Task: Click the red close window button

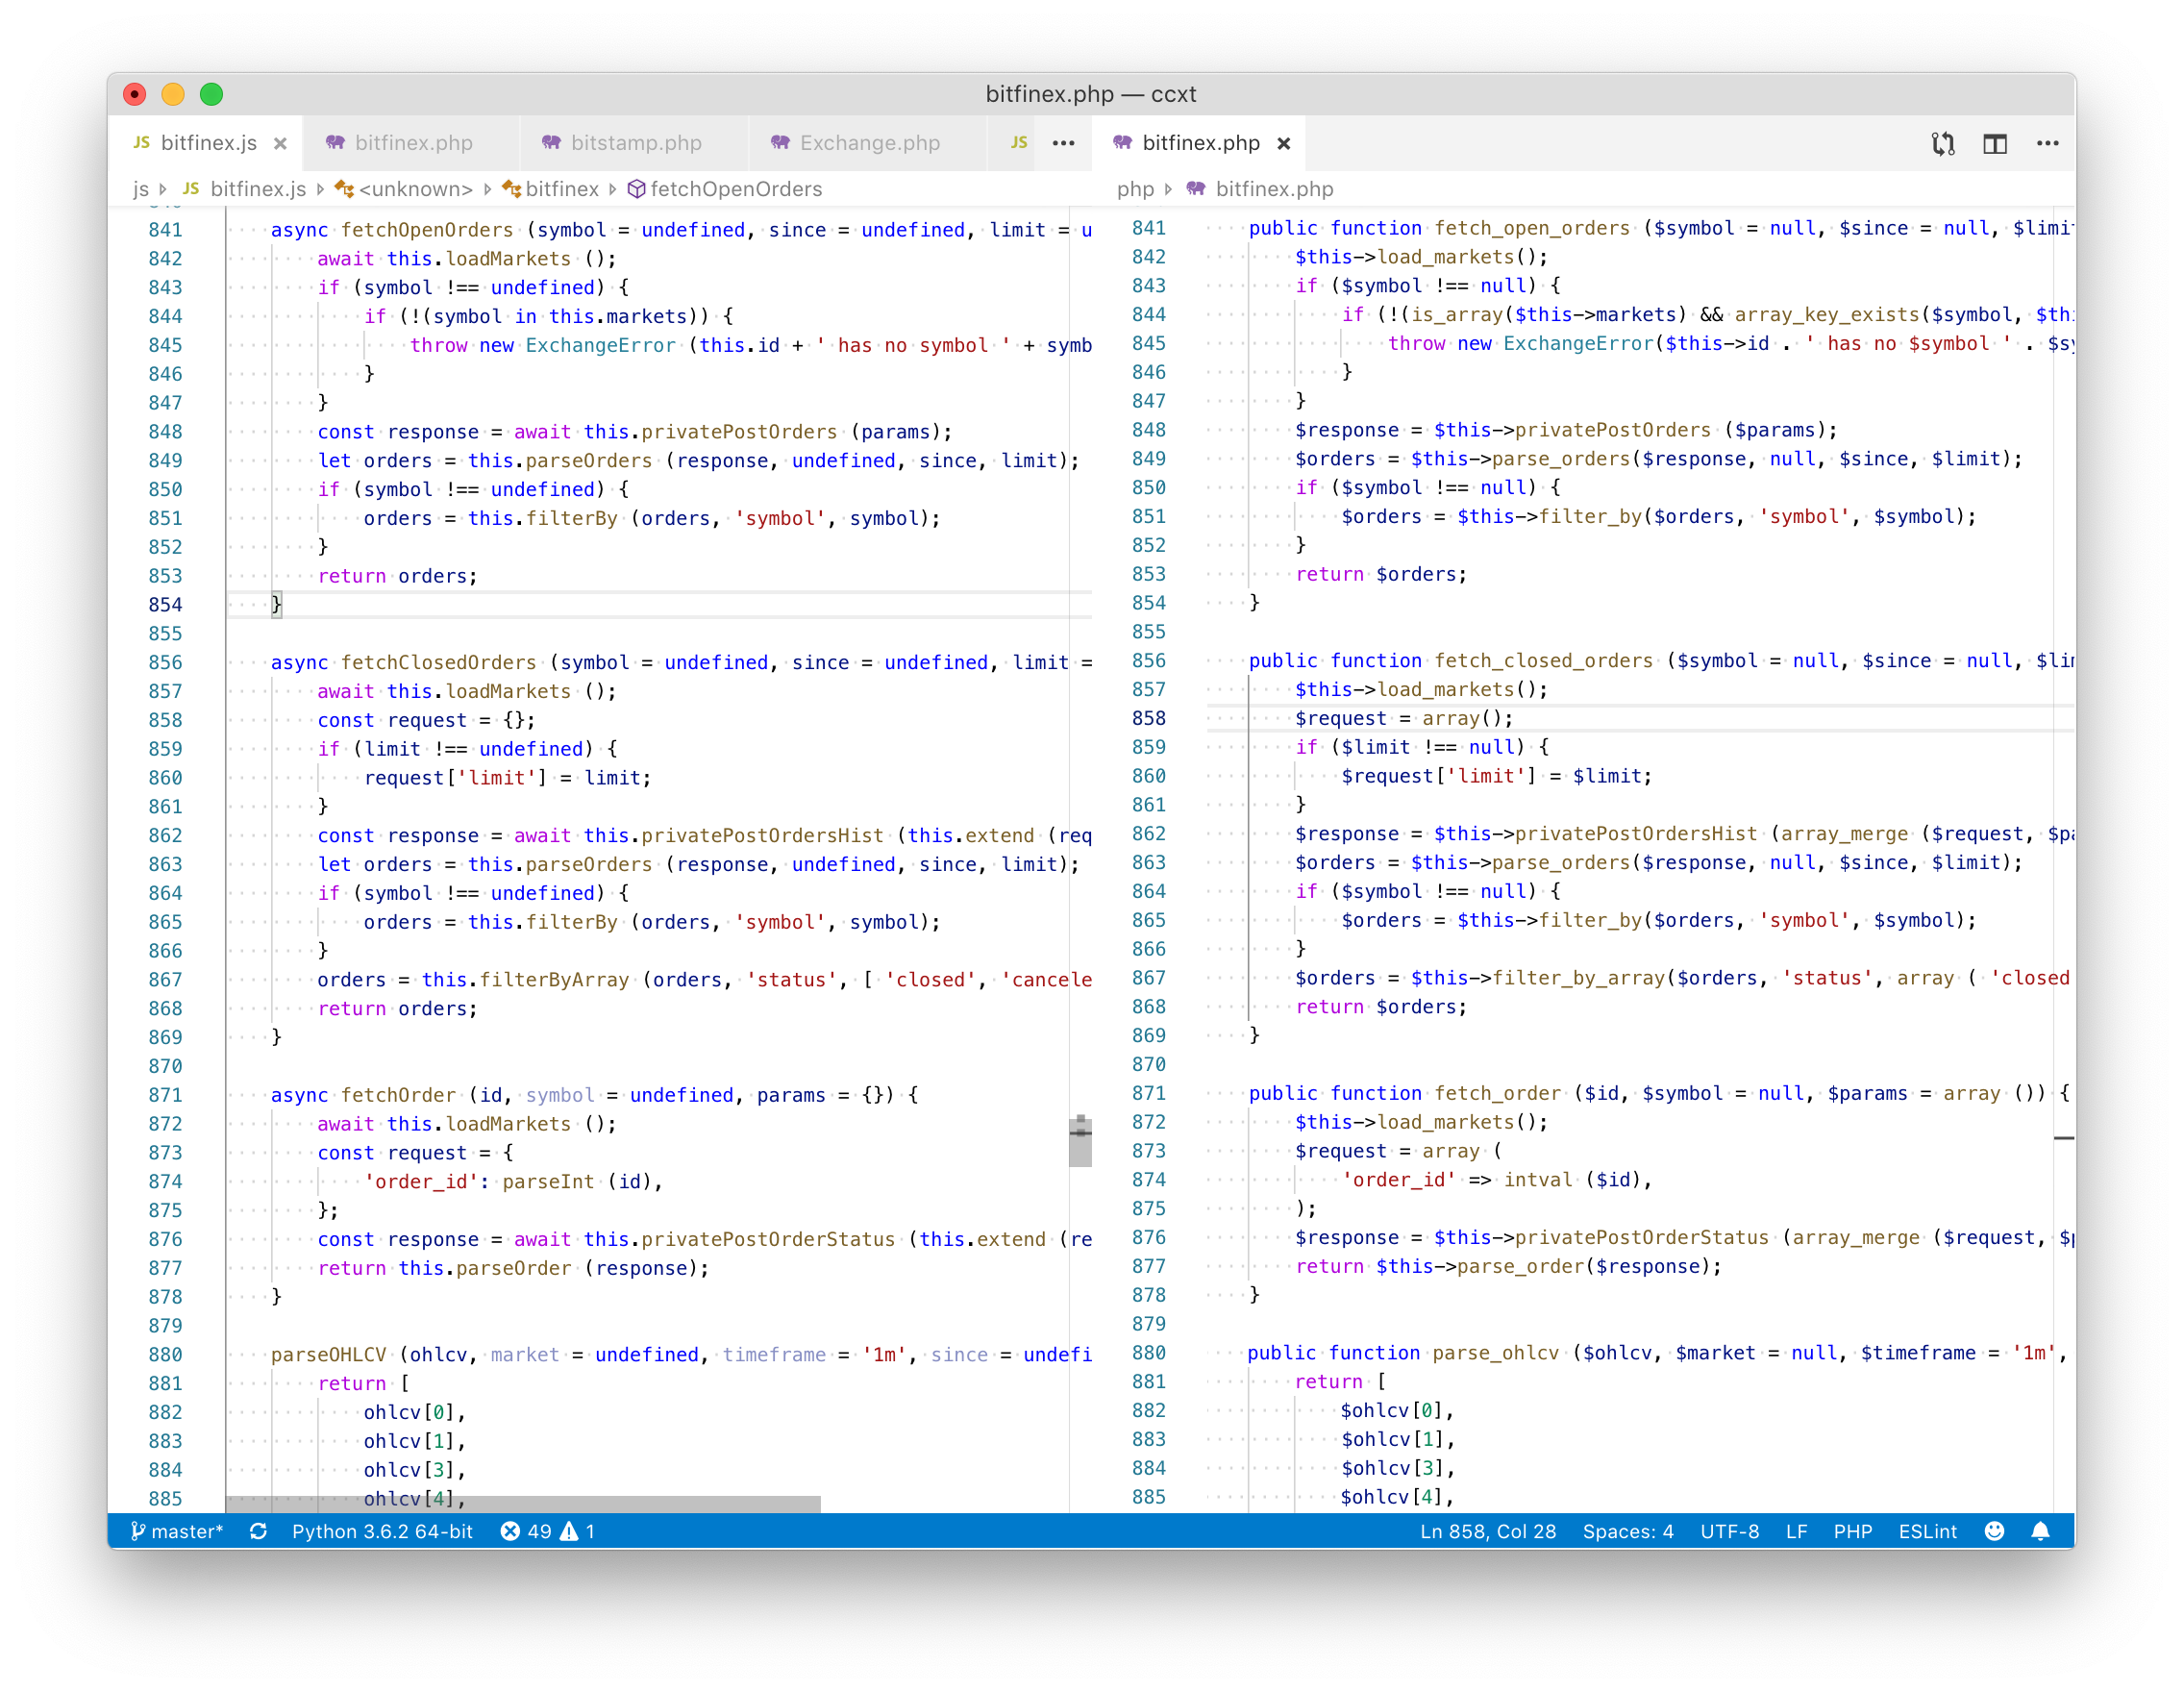Action: coord(135,94)
